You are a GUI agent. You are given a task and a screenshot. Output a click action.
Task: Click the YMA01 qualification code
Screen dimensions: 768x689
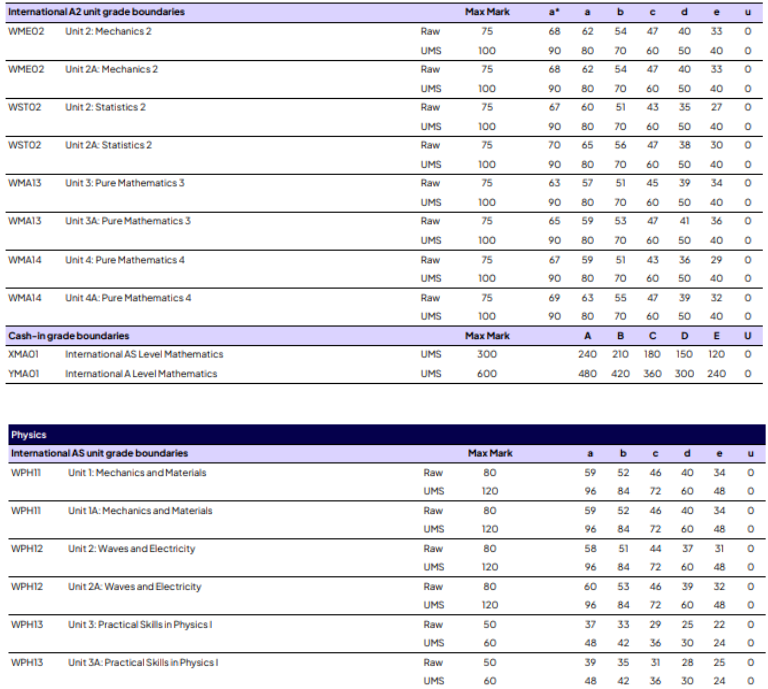(25, 374)
